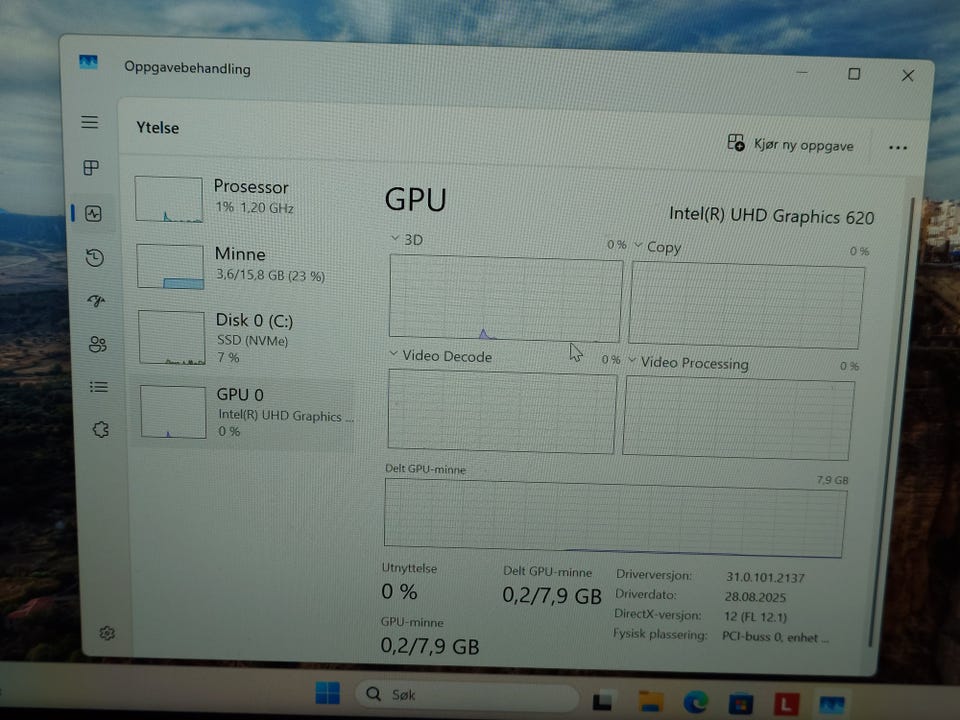Open File Explorer from the taskbar
Image resolution: width=960 pixels, height=720 pixels.
650,700
